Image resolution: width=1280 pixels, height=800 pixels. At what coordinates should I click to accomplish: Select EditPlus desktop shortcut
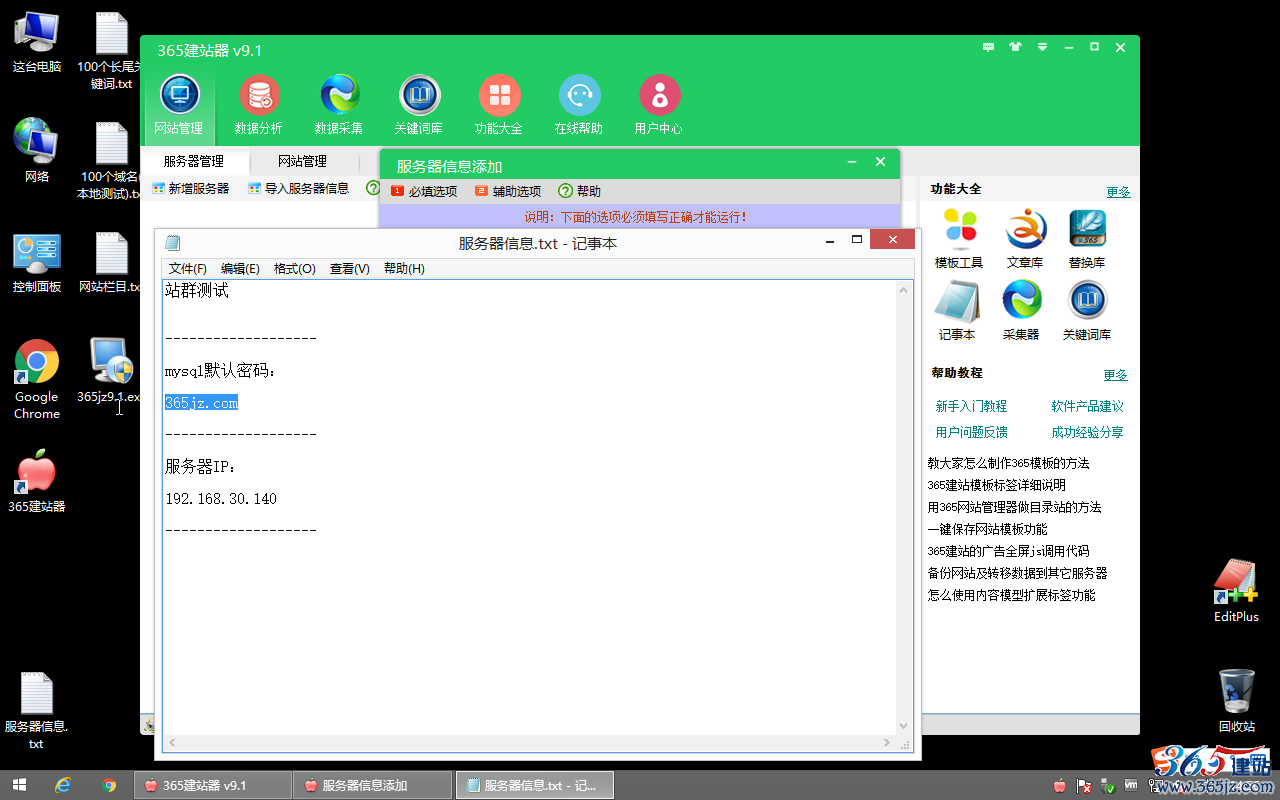click(x=1236, y=591)
